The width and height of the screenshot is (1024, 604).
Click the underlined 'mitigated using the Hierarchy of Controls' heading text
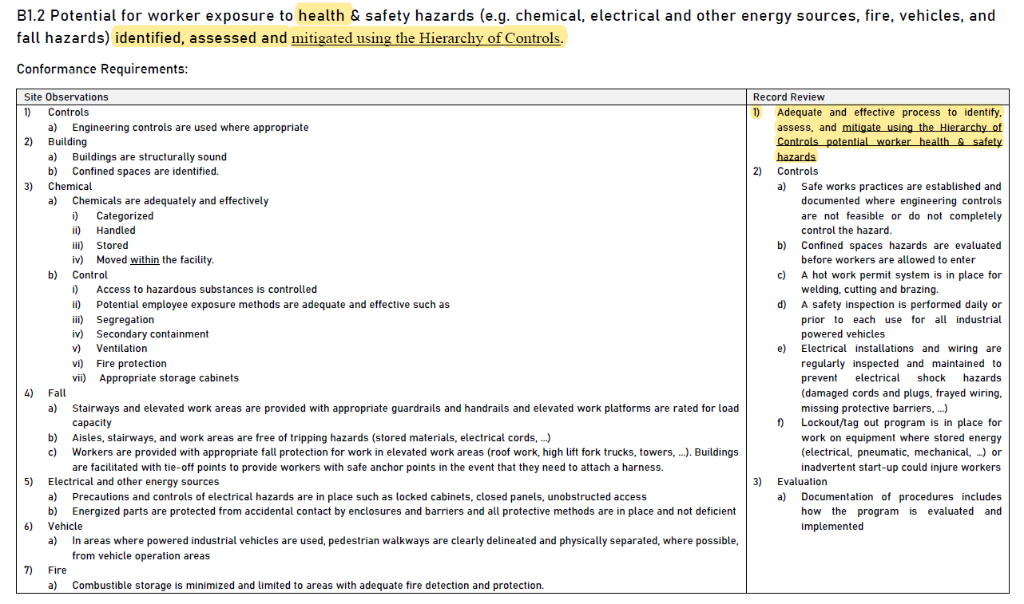(427, 38)
